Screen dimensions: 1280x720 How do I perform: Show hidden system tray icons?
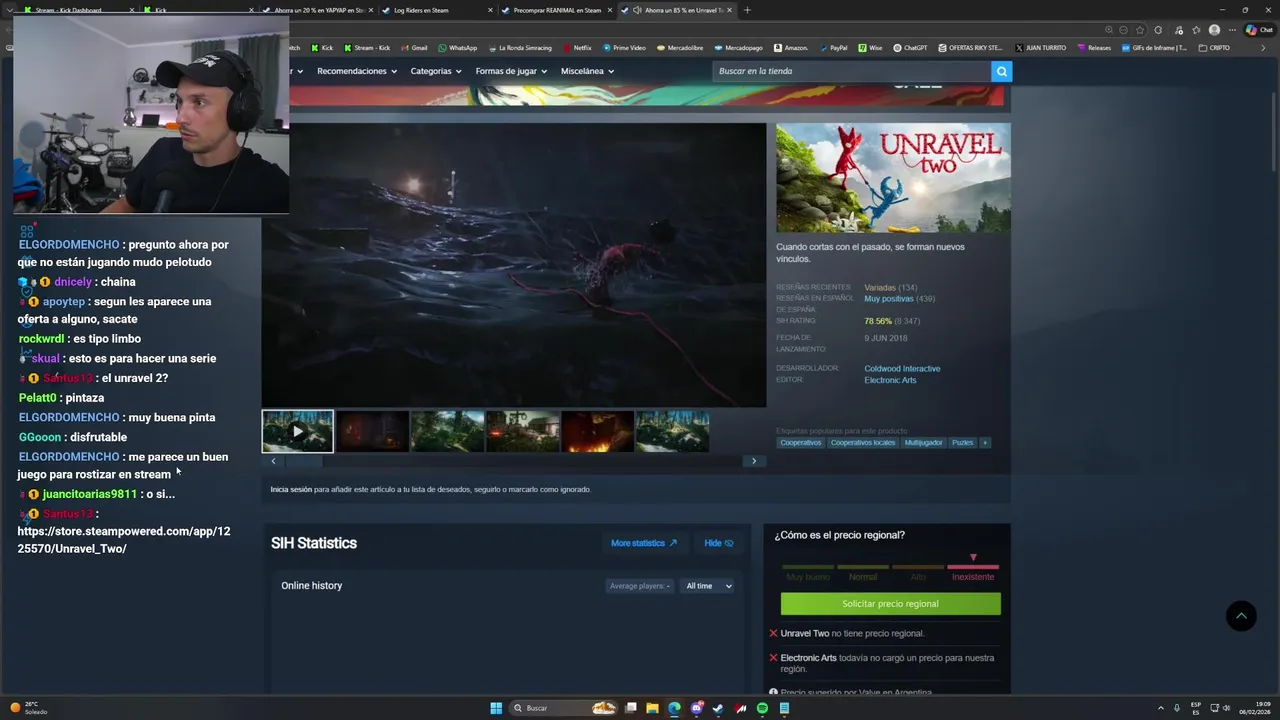click(x=1162, y=708)
